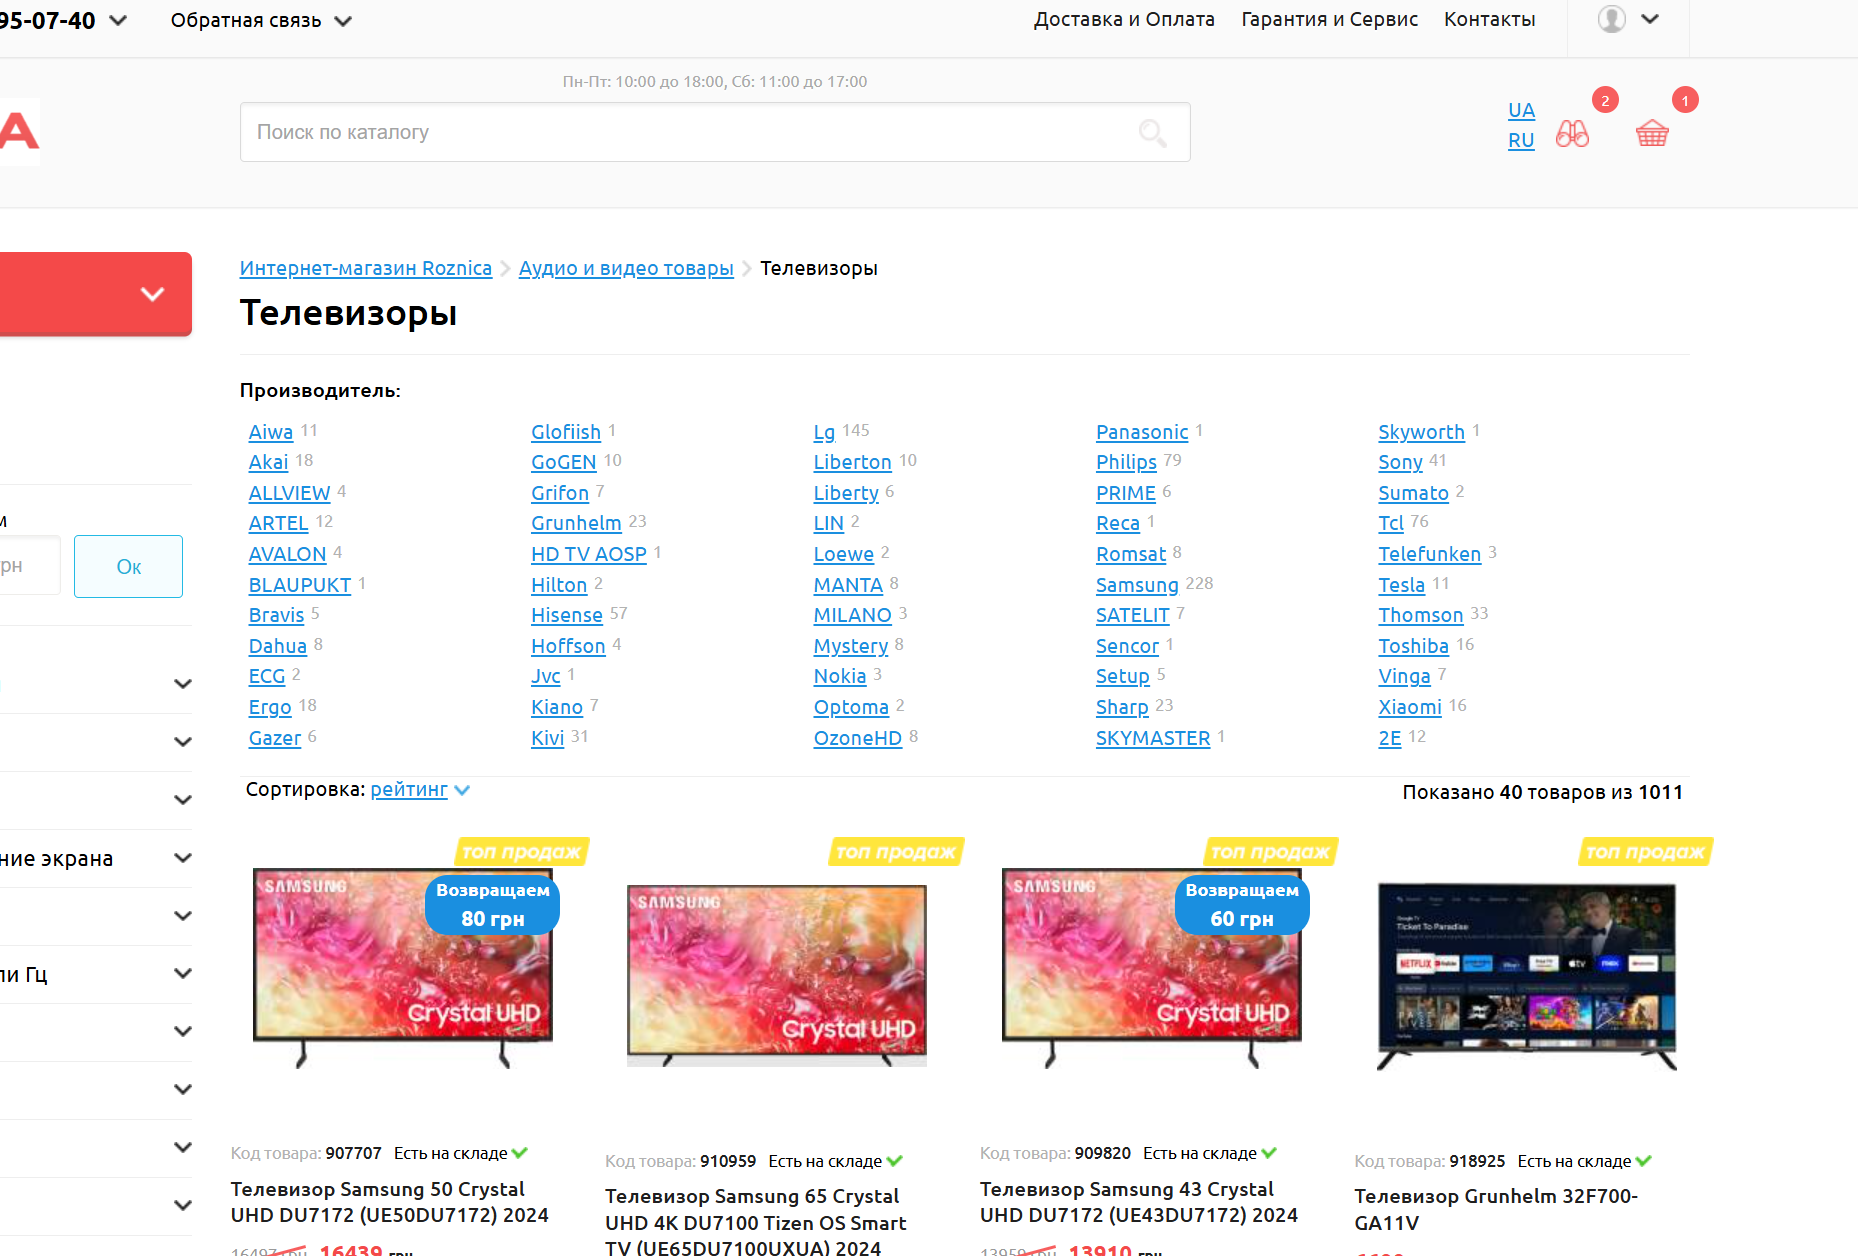Image resolution: width=1858 pixels, height=1256 pixels.
Task: Filter televisions by Sony brand
Action: click(1400, 462)
